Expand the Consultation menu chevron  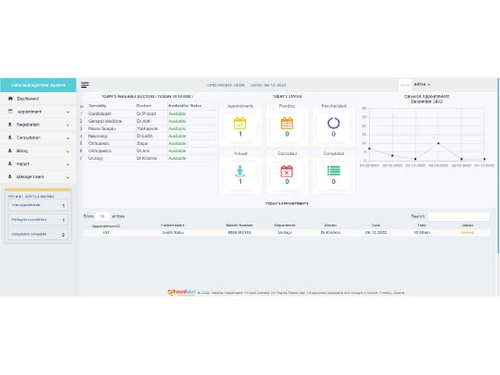click(68, 138)
